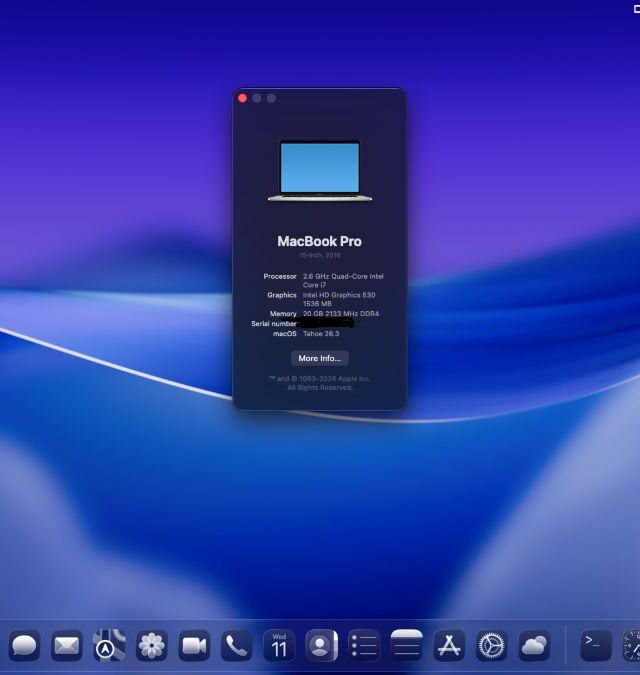Open the Notes app icon
640x675 pixels.
[406, 646]
